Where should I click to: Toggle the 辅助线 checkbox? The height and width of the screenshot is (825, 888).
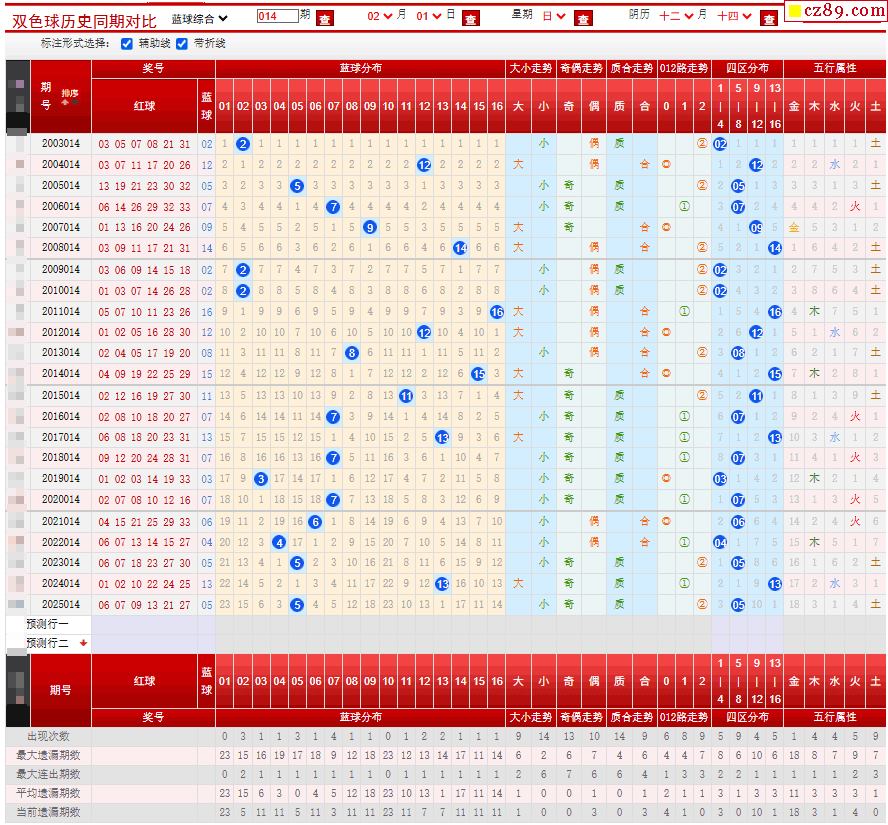127,44
